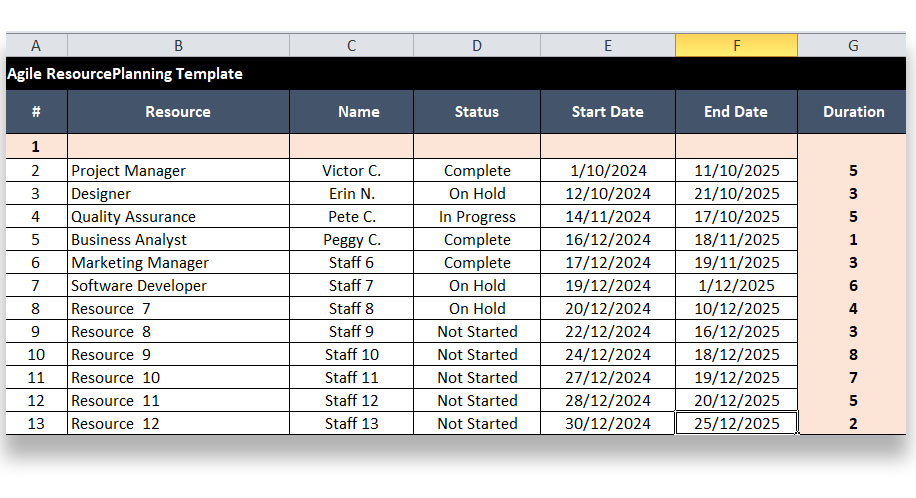Click the Quality Assurance cell
The image size is (916, 498).
pos(133,217)
